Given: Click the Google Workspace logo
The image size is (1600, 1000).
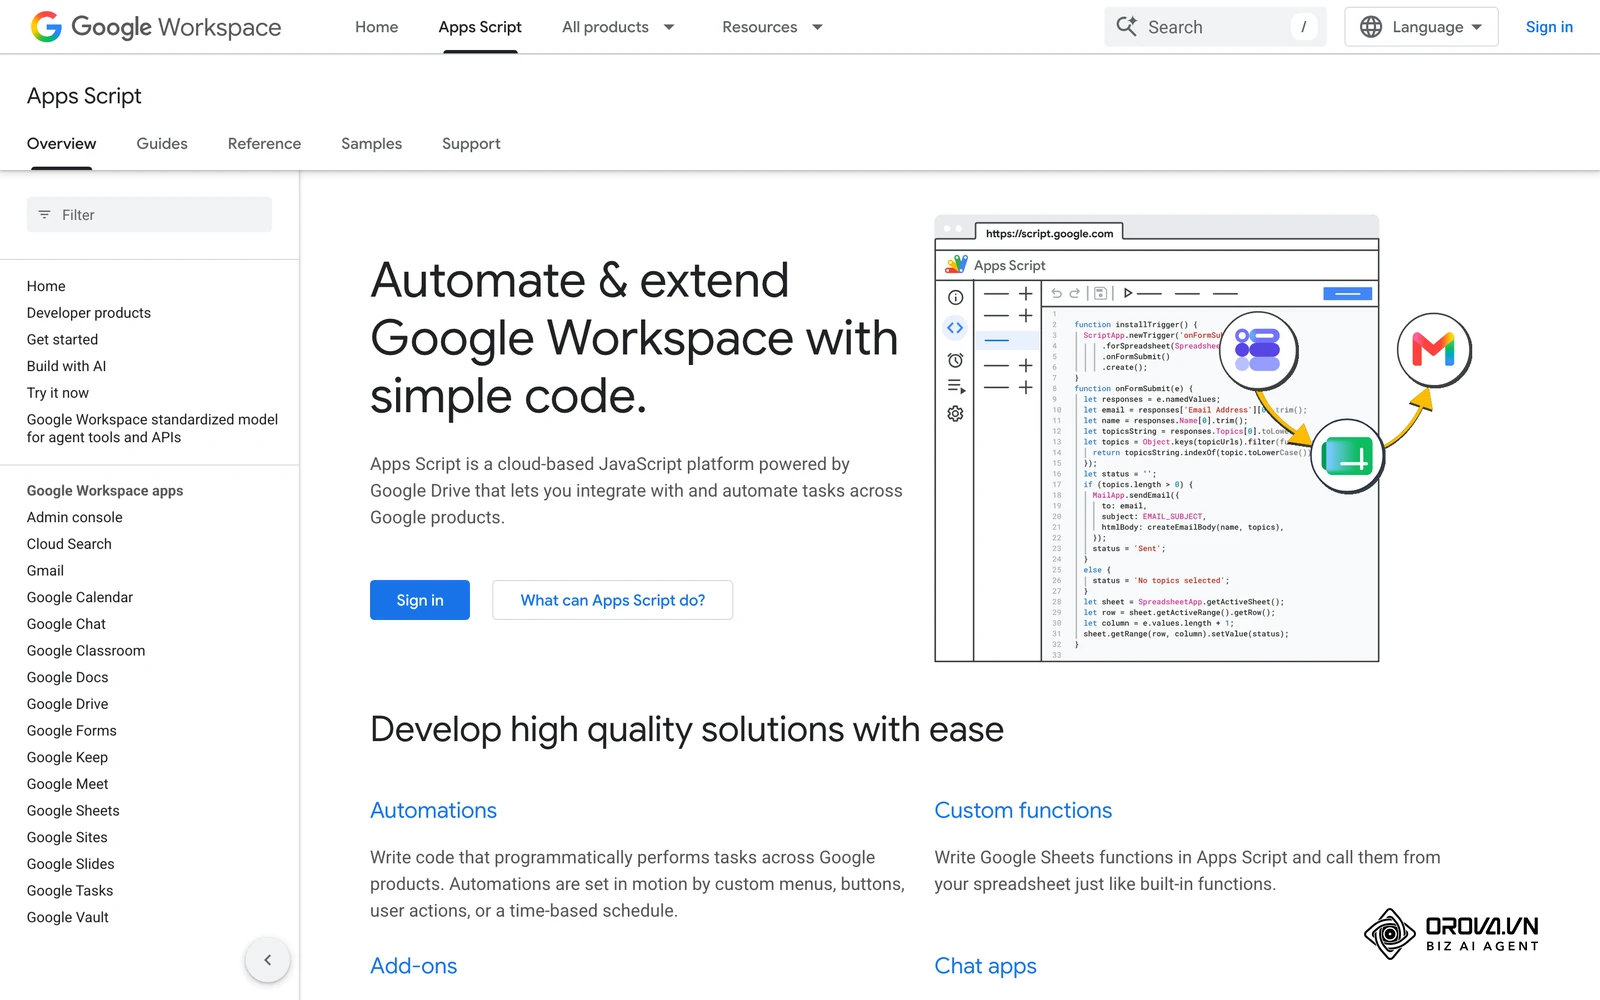Looking at the screenshot, I should tap(156, 27).
